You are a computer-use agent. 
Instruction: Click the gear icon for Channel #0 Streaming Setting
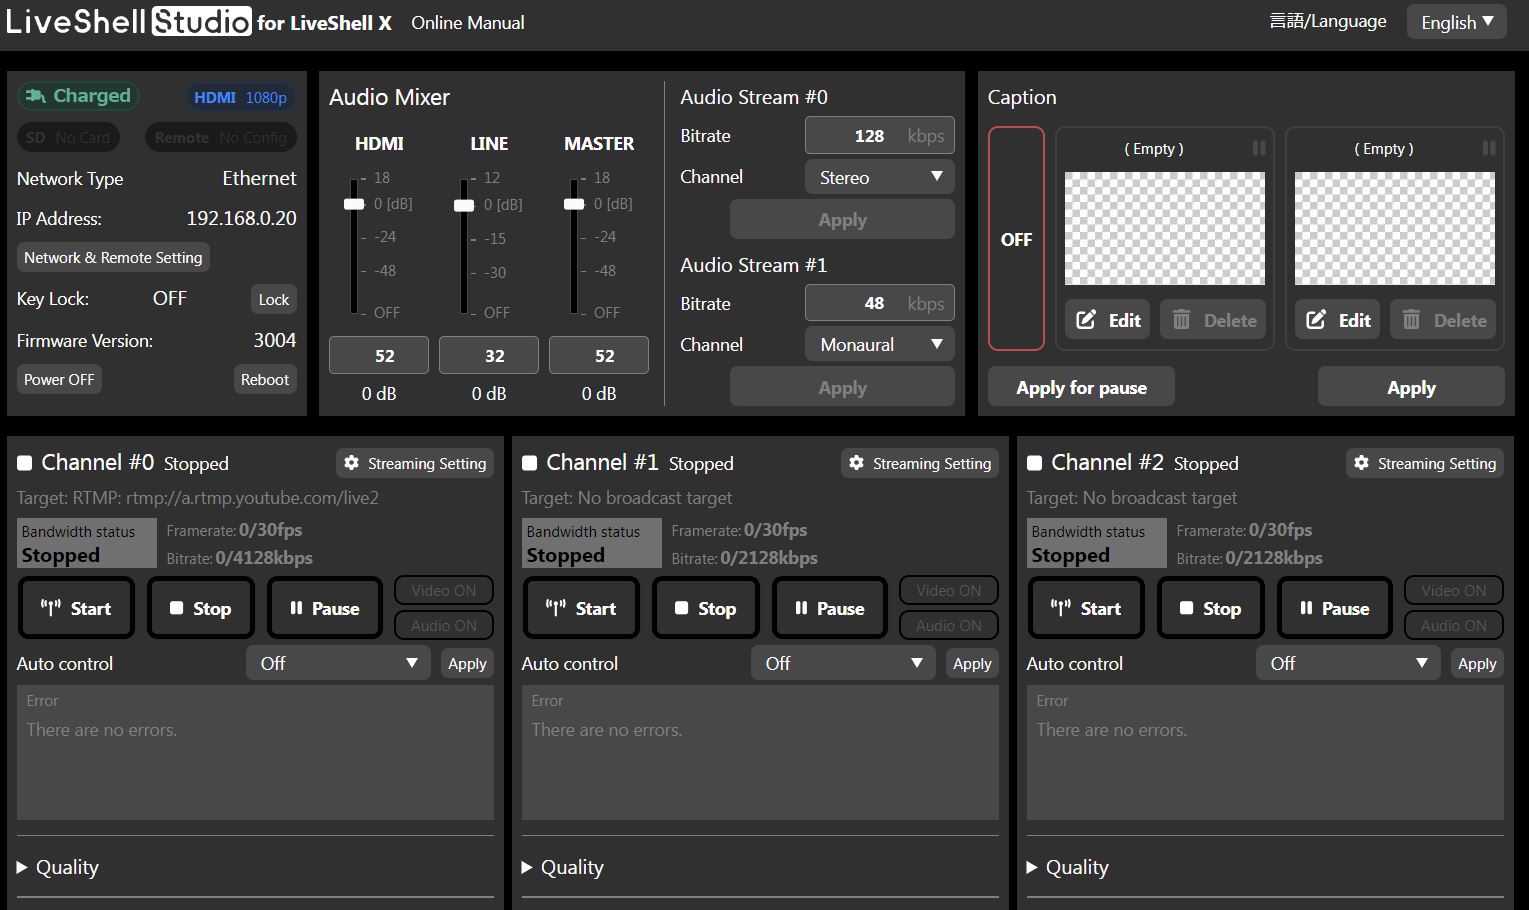pos(351,463)
